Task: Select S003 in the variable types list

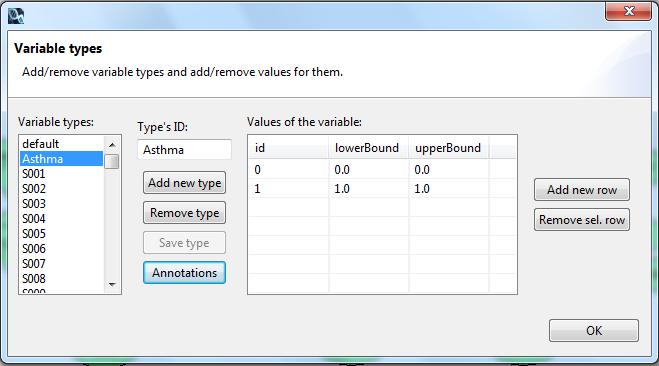Action: click(x=61, y=204)
